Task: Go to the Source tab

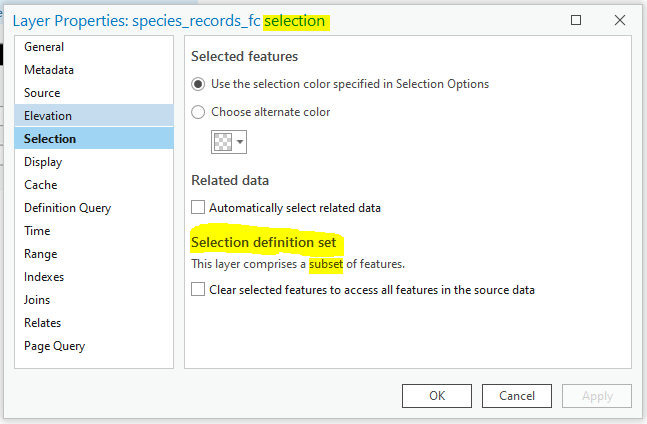Action: click(x=42, y=93)
